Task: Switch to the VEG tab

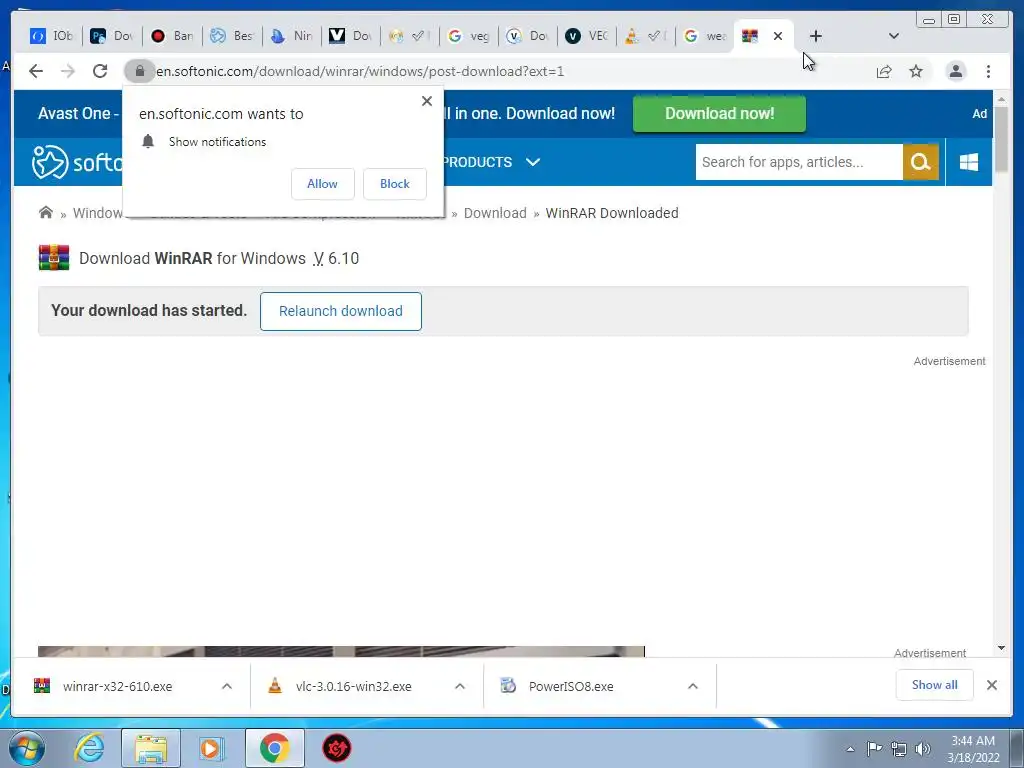Action: click(x=587, y=36)
